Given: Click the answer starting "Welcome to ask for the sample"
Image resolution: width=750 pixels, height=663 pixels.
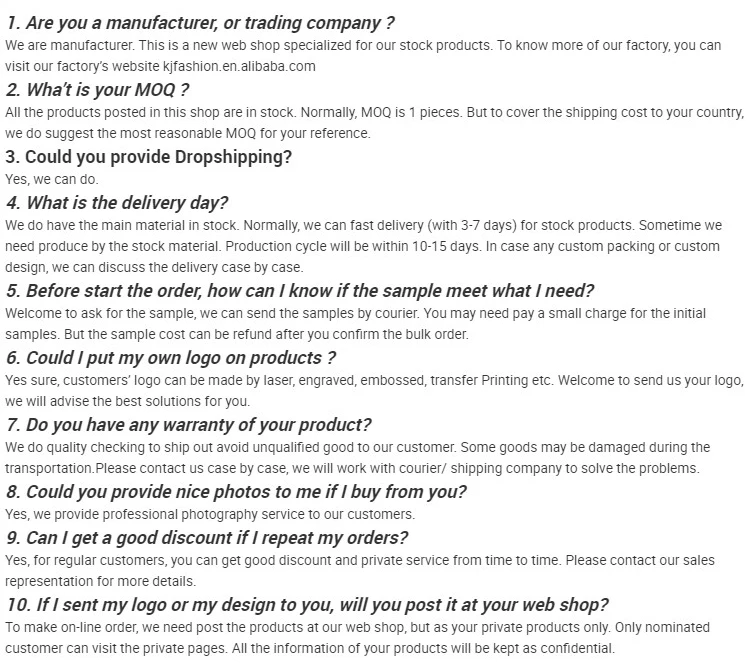Looking at the screenshot, I should [x=362, y=314].
